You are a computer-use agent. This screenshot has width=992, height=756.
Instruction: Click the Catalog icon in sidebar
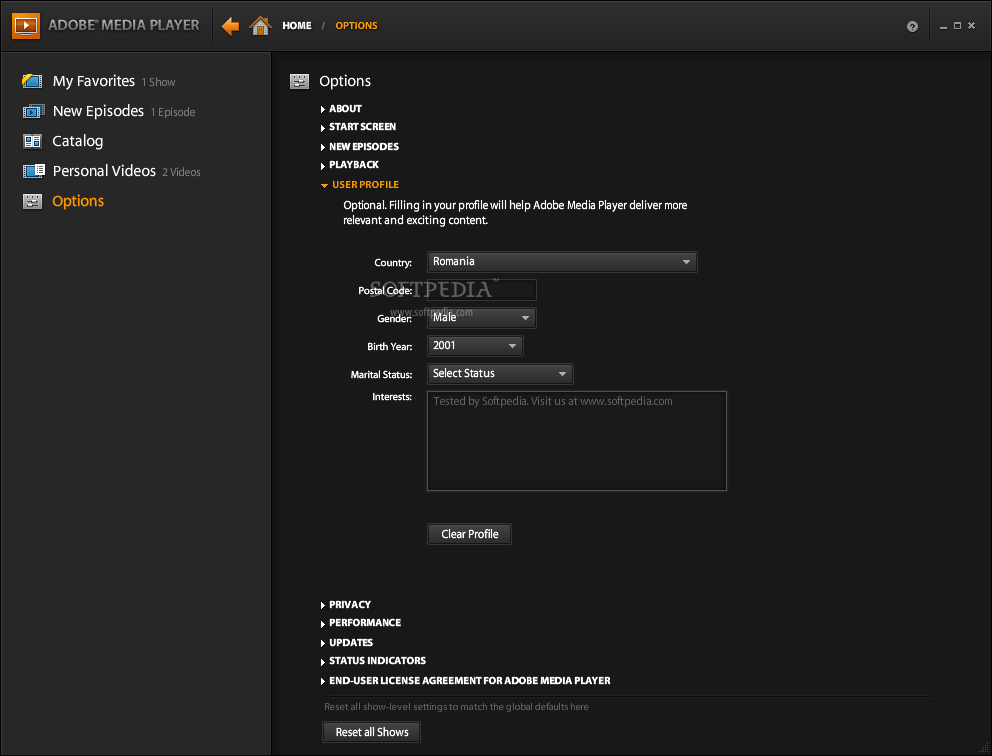tap(32, 141)
